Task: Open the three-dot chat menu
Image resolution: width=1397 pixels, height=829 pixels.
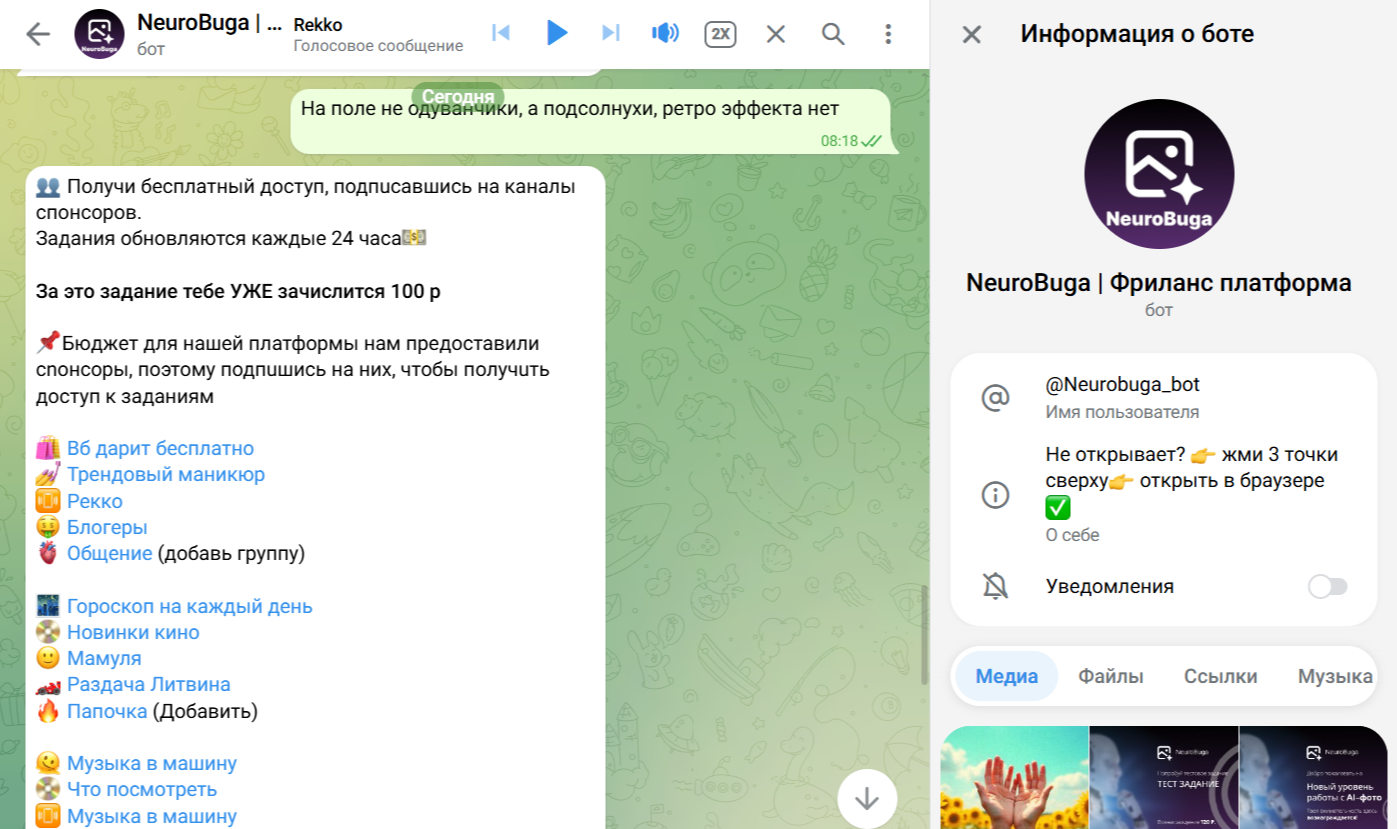Action: tap(888, 34)
